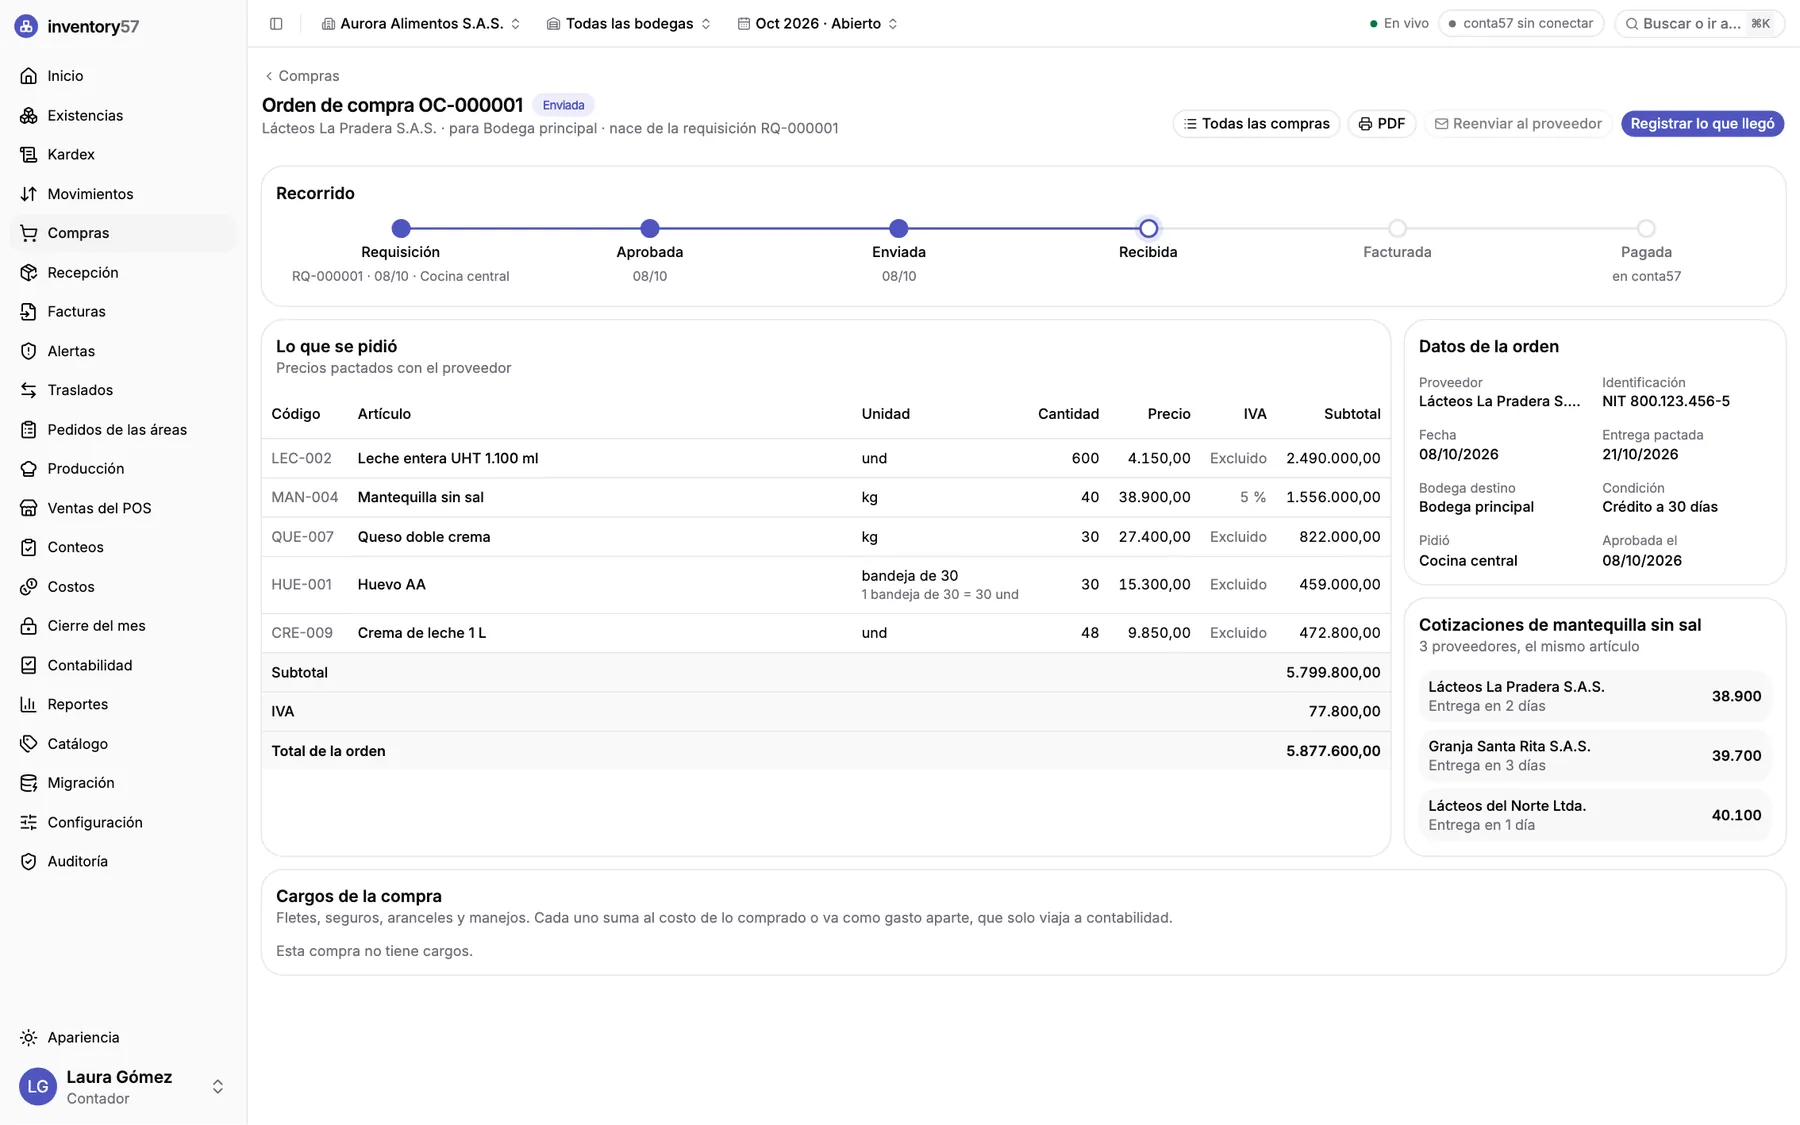Click the Recepción package icon

pyautogui.click(x=28, y=272)
